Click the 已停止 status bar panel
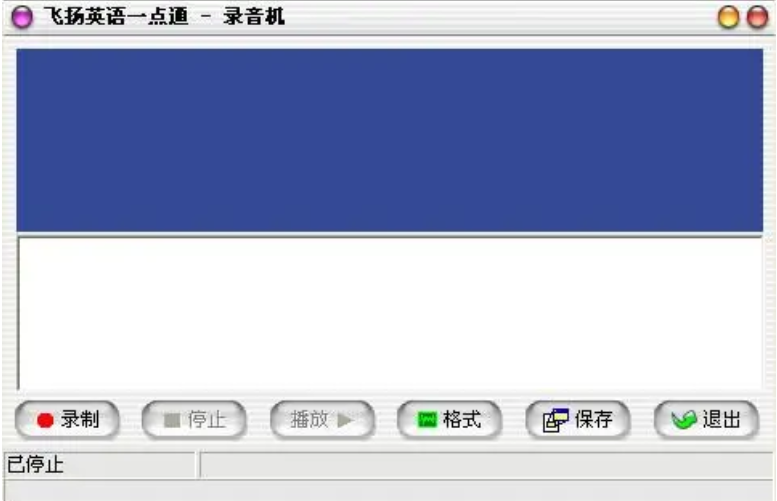 (x=100, y=465)
